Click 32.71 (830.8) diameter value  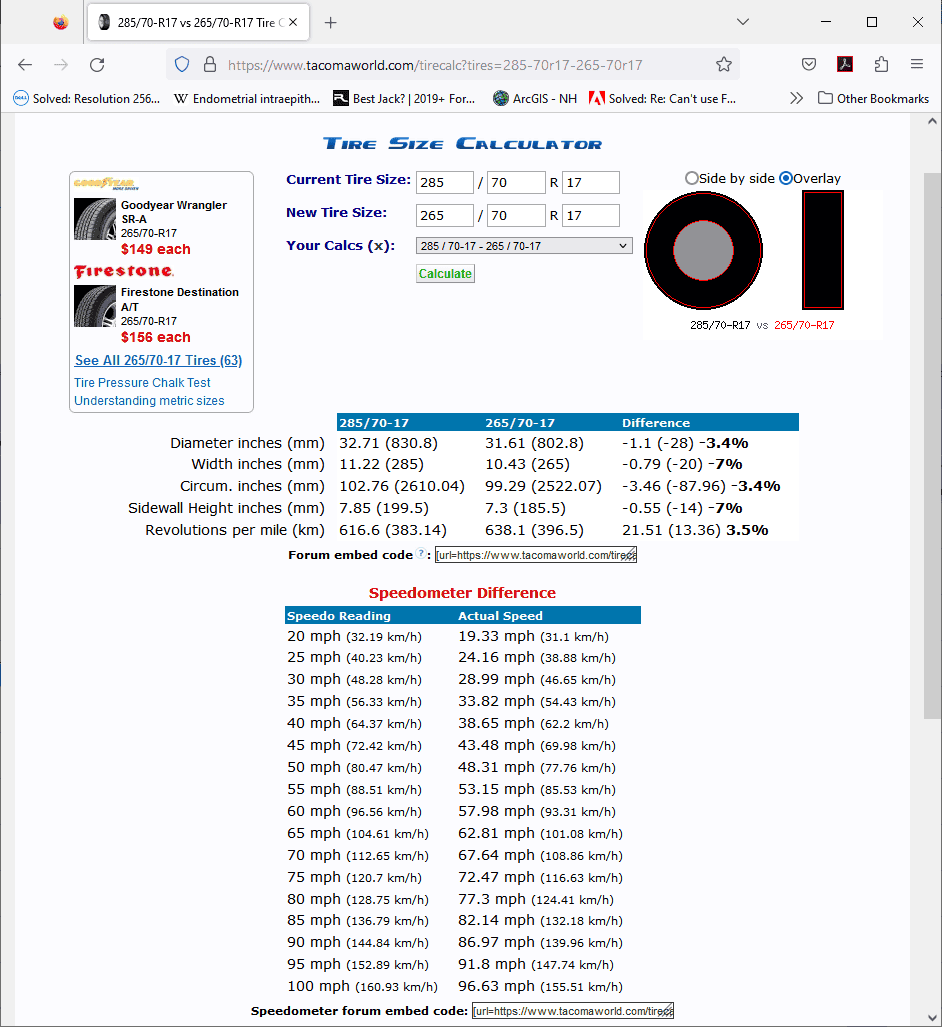pos(388,443)
